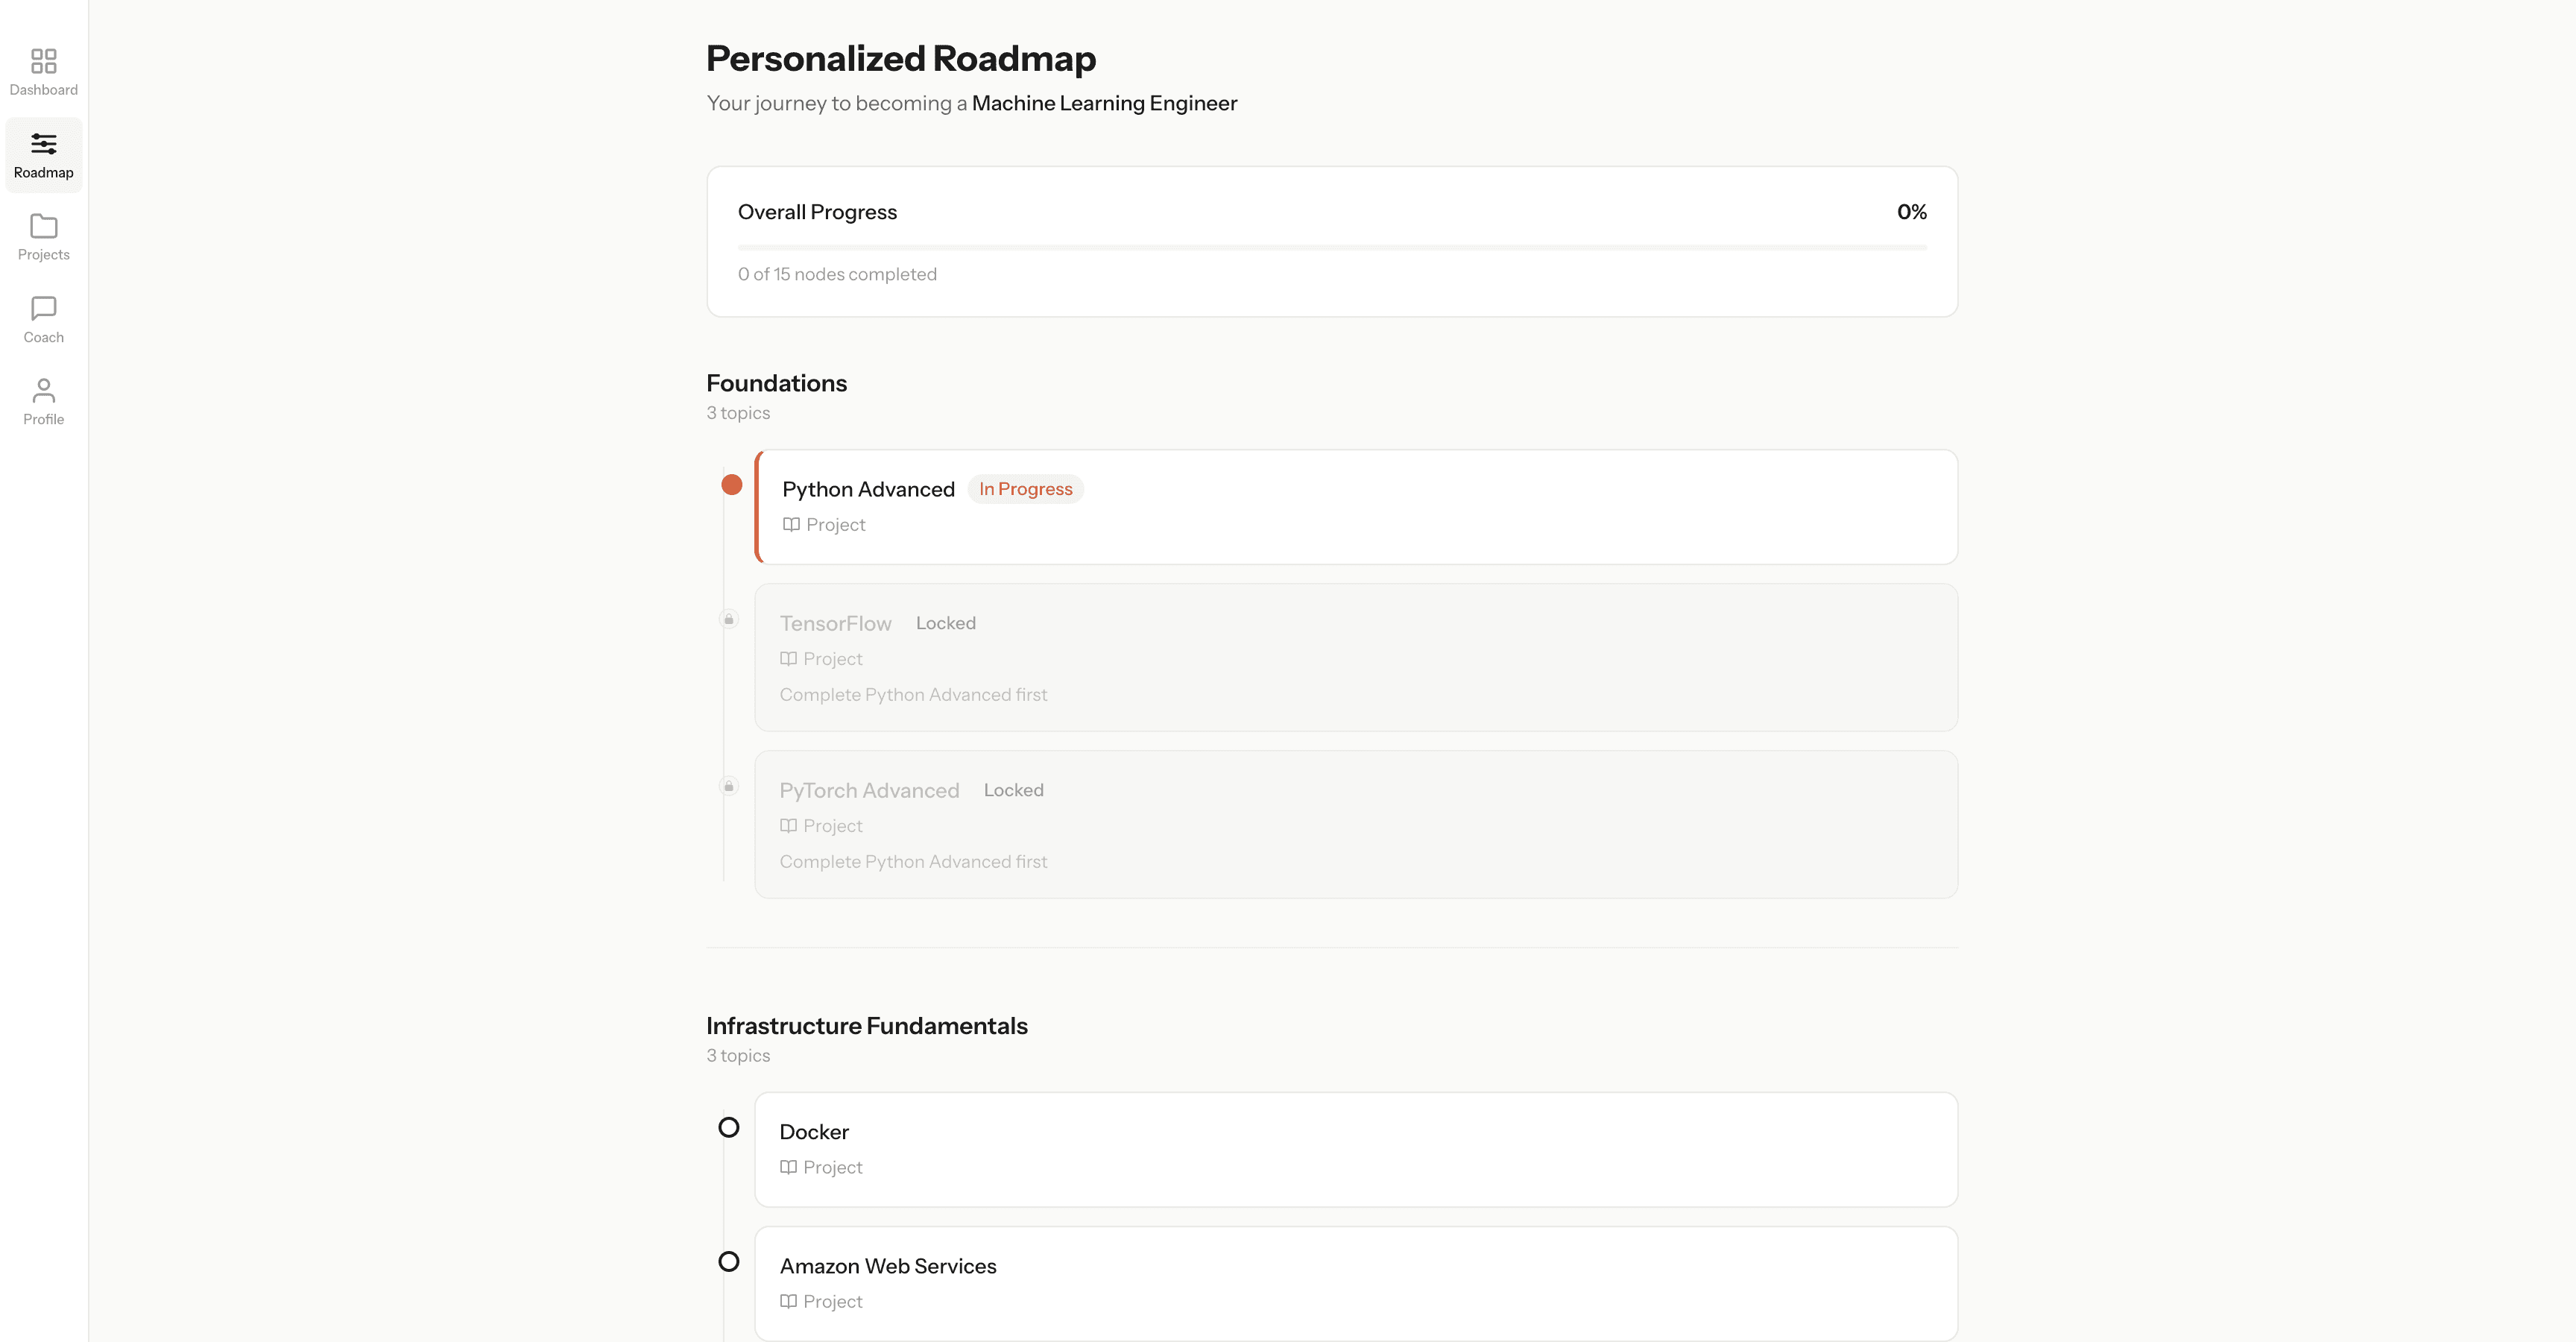Select the orange status dot for Python Advanced
This screenshot has height=1342, width=2576.
point(732,485)
